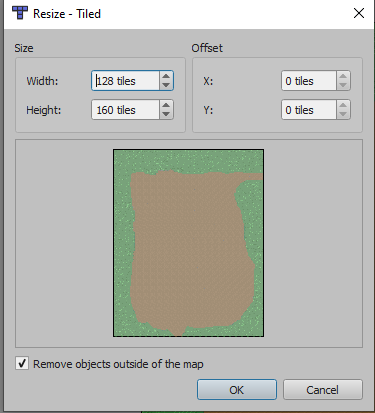This screenshot has width=375, height=413.
Task: Click the Width input field
Action: click(x=125, y=81)
